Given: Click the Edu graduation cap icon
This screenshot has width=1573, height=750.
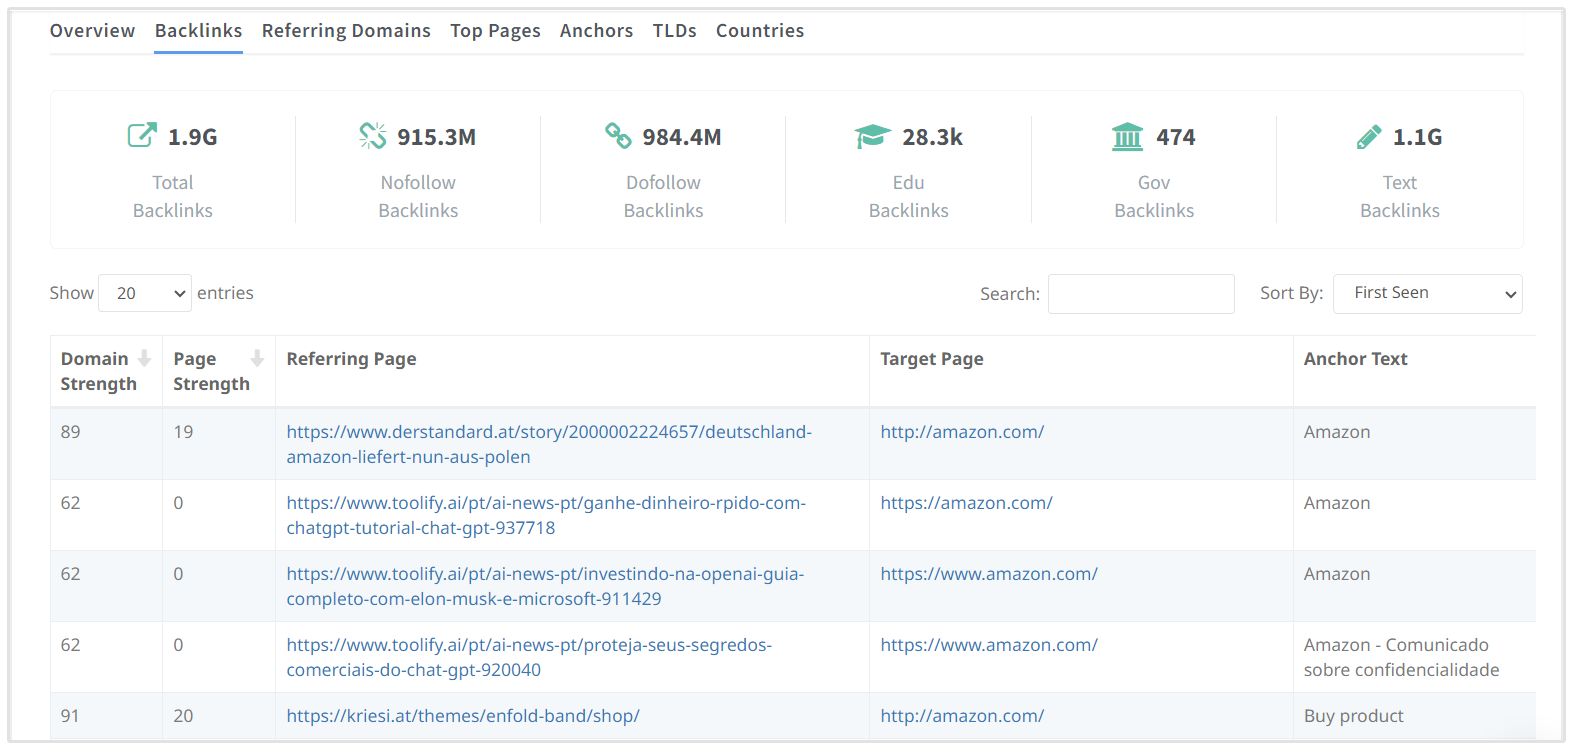Looking at the screenshot, I should coord(872,136).
